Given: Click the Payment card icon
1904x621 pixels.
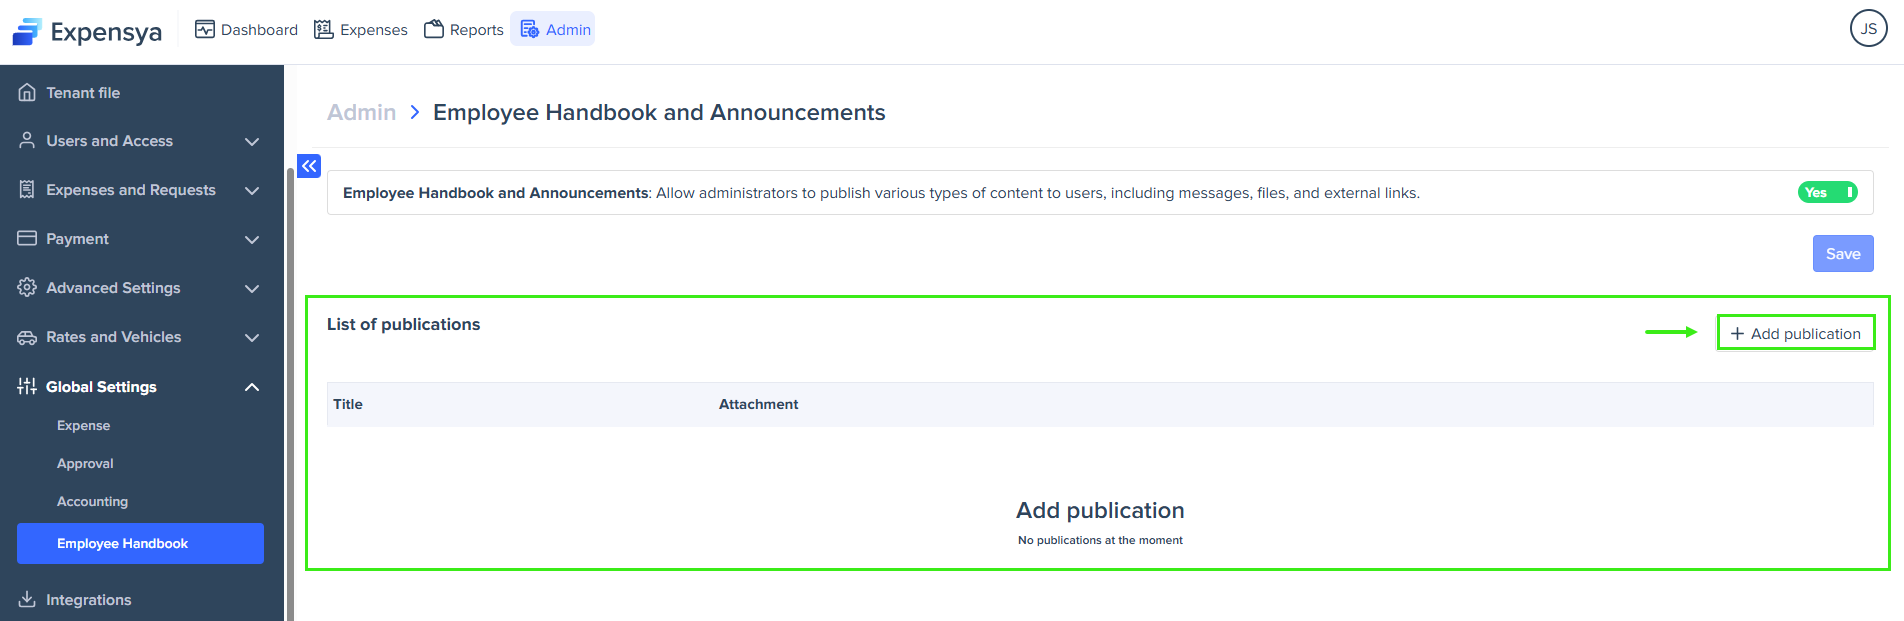Looking at the screenshot, I should (x=27, y=238).
